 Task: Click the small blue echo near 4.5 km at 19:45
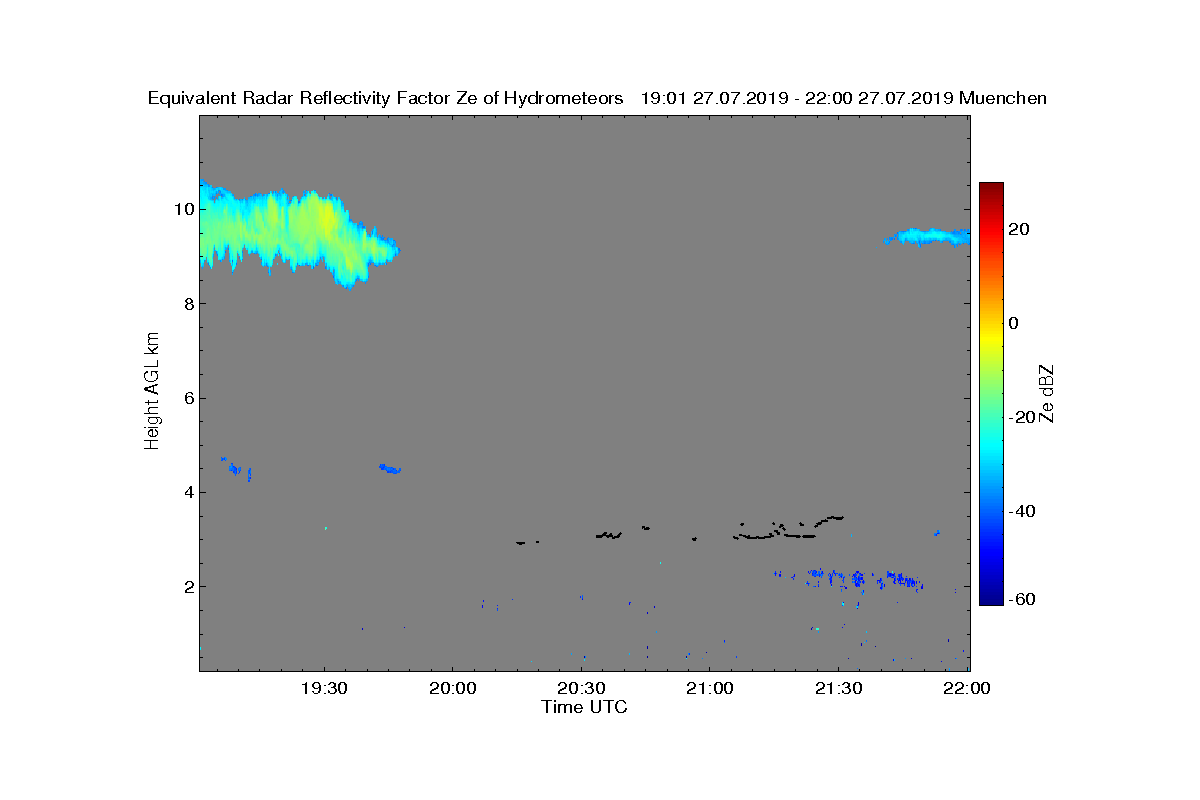click(390, 468)
